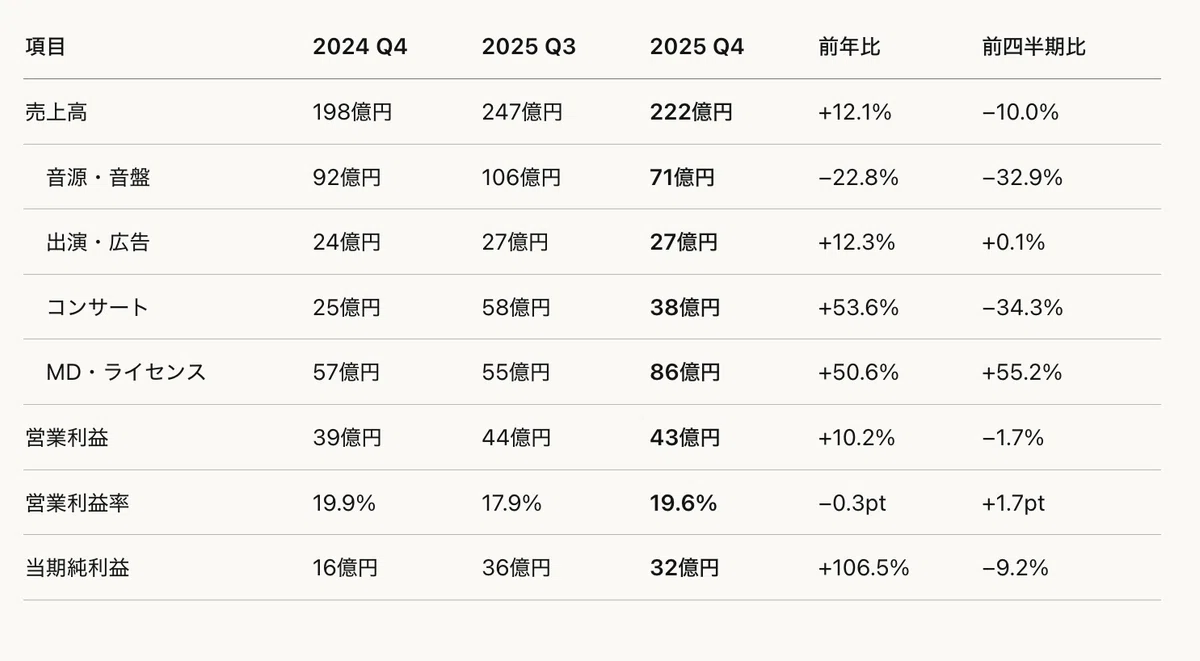Click the 項目 column header
Screen dimensions: 1200x661
pyautogui.click(x=45, y=47)
